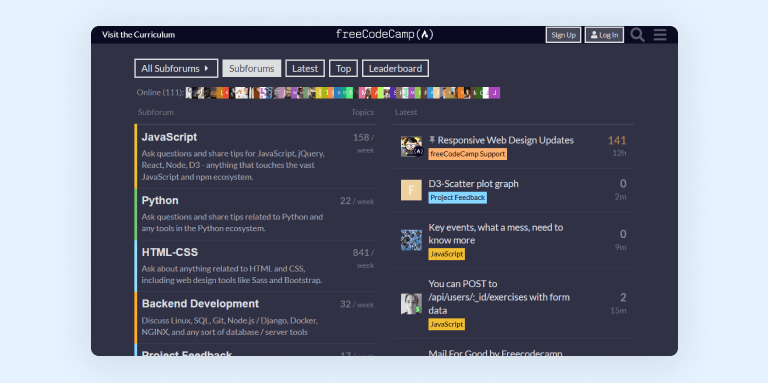Click the 32 / week topics count

pyautogui.click(x=357, y=304)
